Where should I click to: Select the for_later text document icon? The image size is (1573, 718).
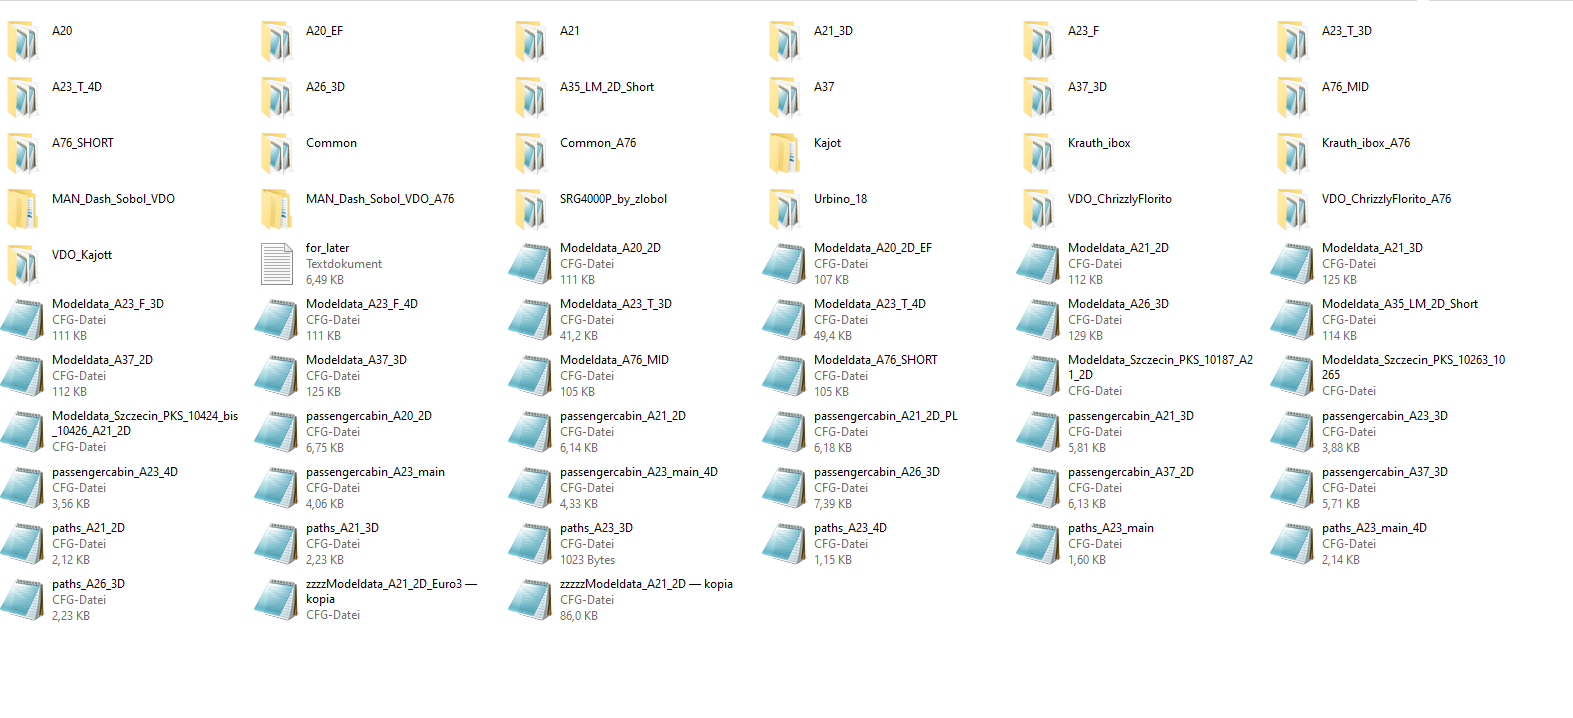(x=277, y=264)
